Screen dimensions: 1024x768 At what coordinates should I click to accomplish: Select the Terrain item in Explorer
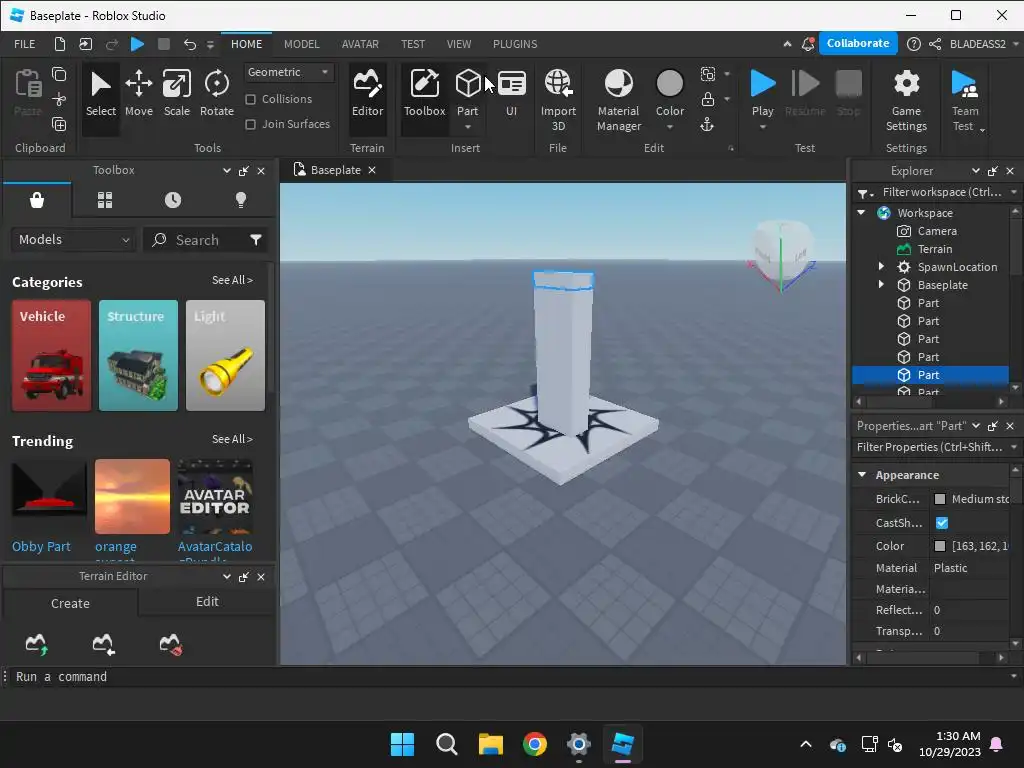[x=934, y=249]
